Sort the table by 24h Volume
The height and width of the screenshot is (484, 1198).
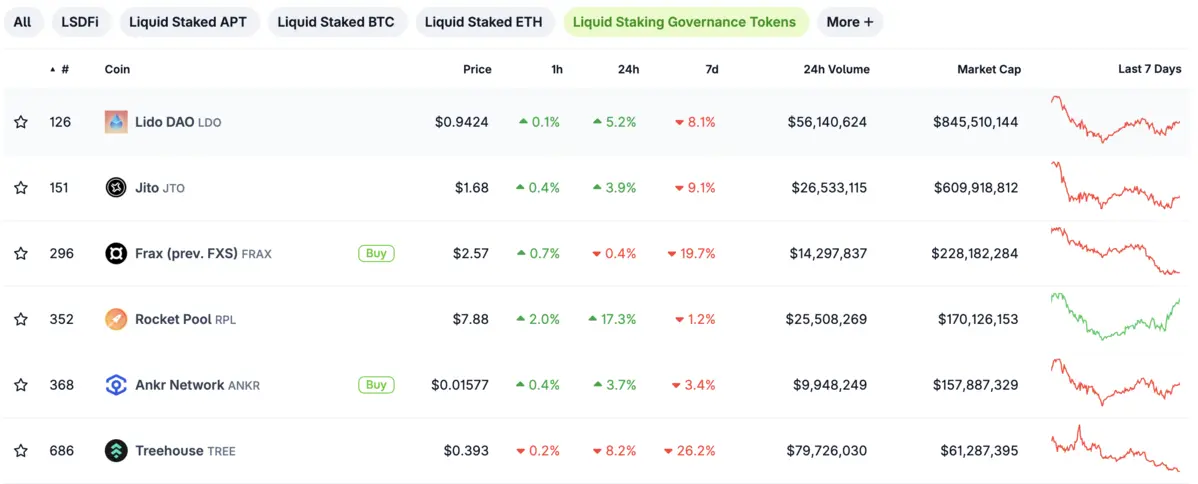pyautogui.click(x=836, y=70)
